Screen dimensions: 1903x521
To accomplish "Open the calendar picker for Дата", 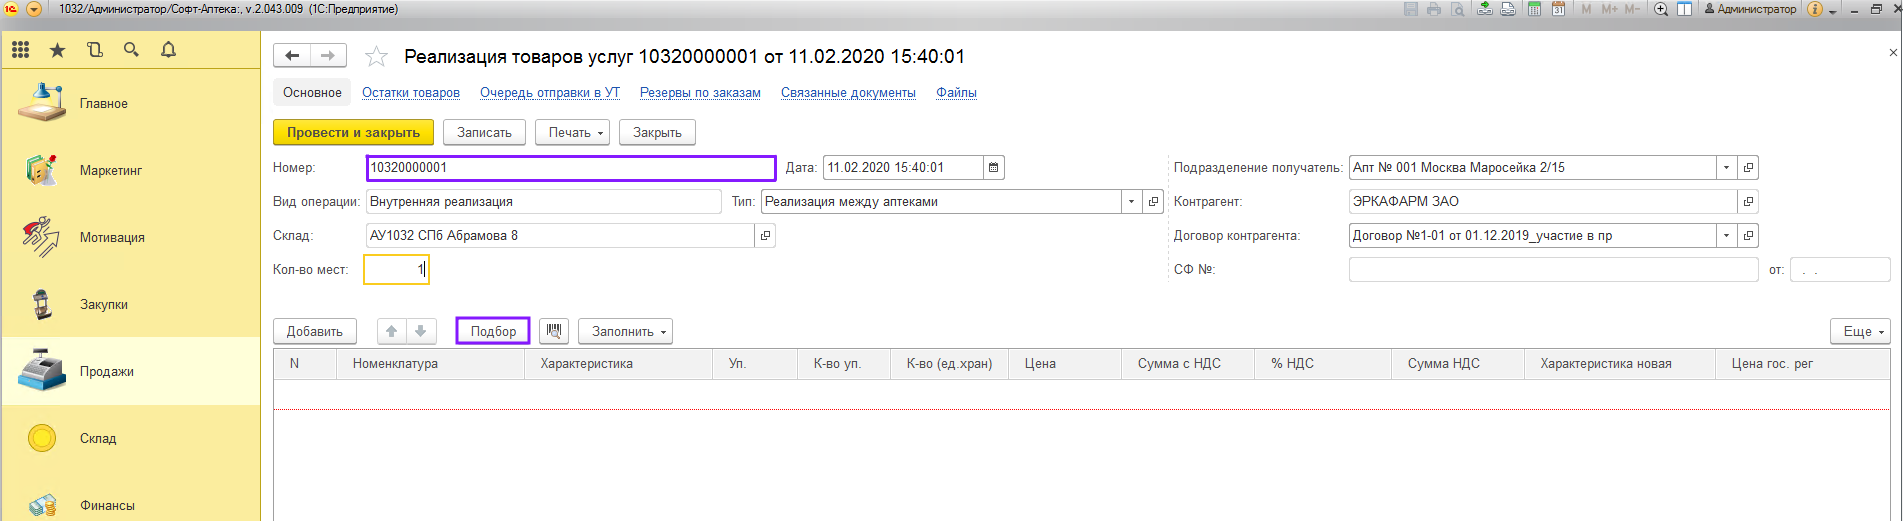I will [x=993, y=168].
